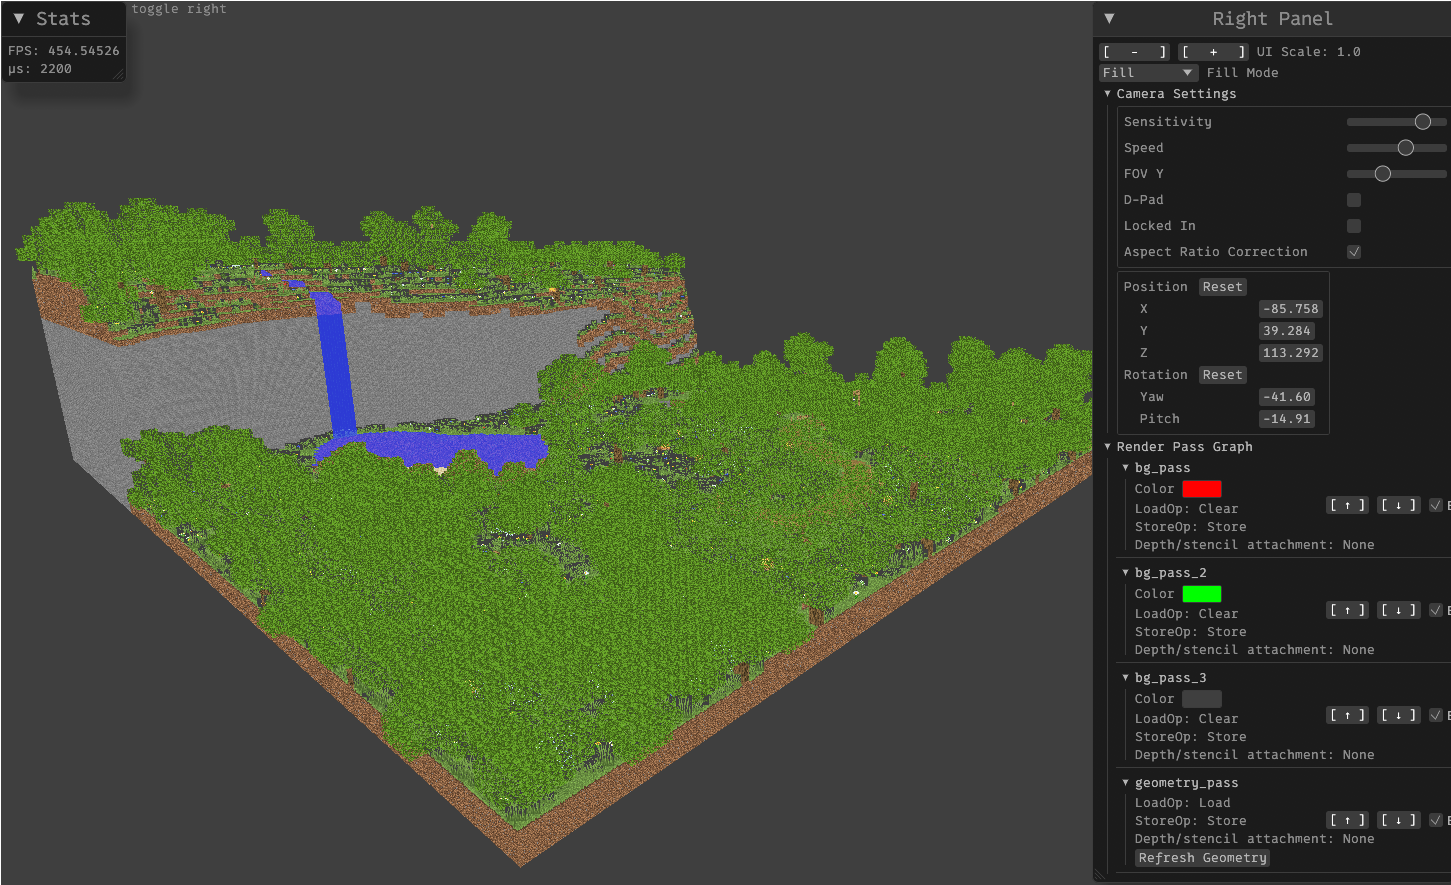This screenshot has height=885, width=1451.
Task: Disable Aspect Ratio Correction checkbox
Action: (x=1354, y=251)
